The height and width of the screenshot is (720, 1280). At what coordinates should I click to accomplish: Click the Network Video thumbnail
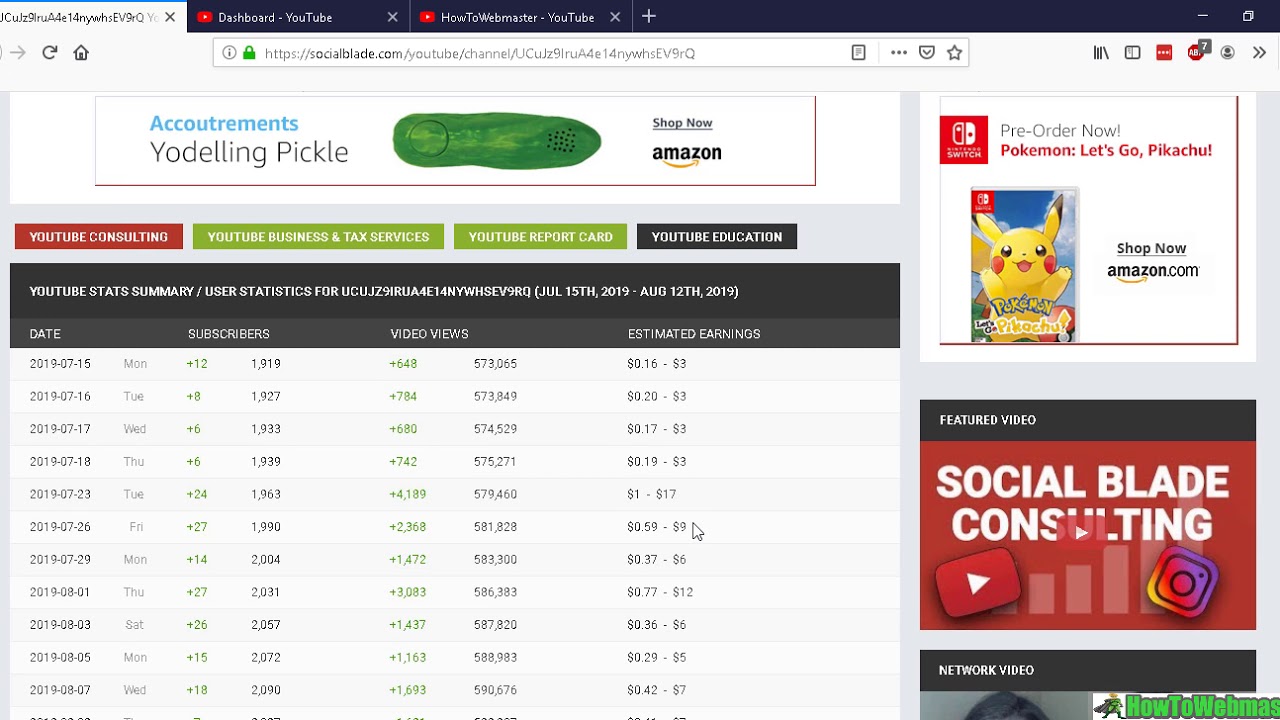pos(1005,706)
